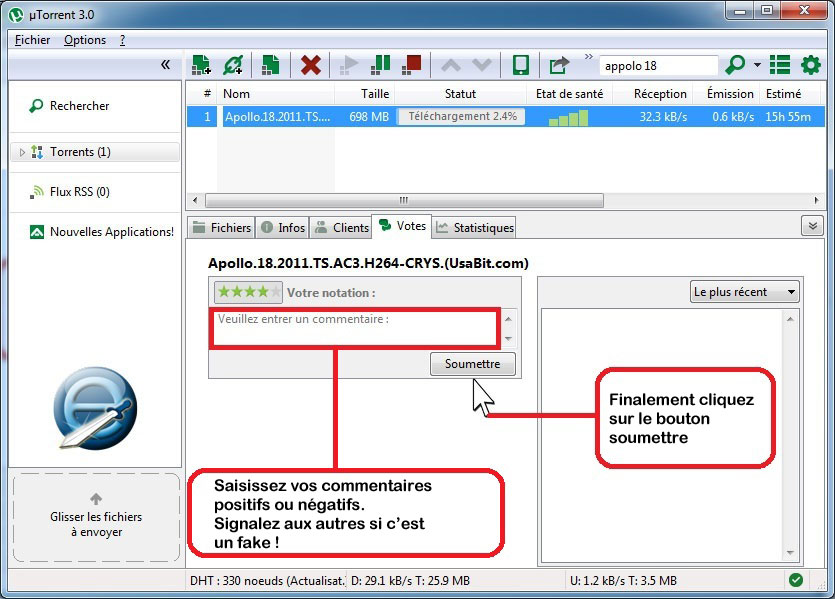Image resolution: width=835 pixels, height=599 pixels.
Task: Click the remote device phone icon
Action: pos(520,65)
